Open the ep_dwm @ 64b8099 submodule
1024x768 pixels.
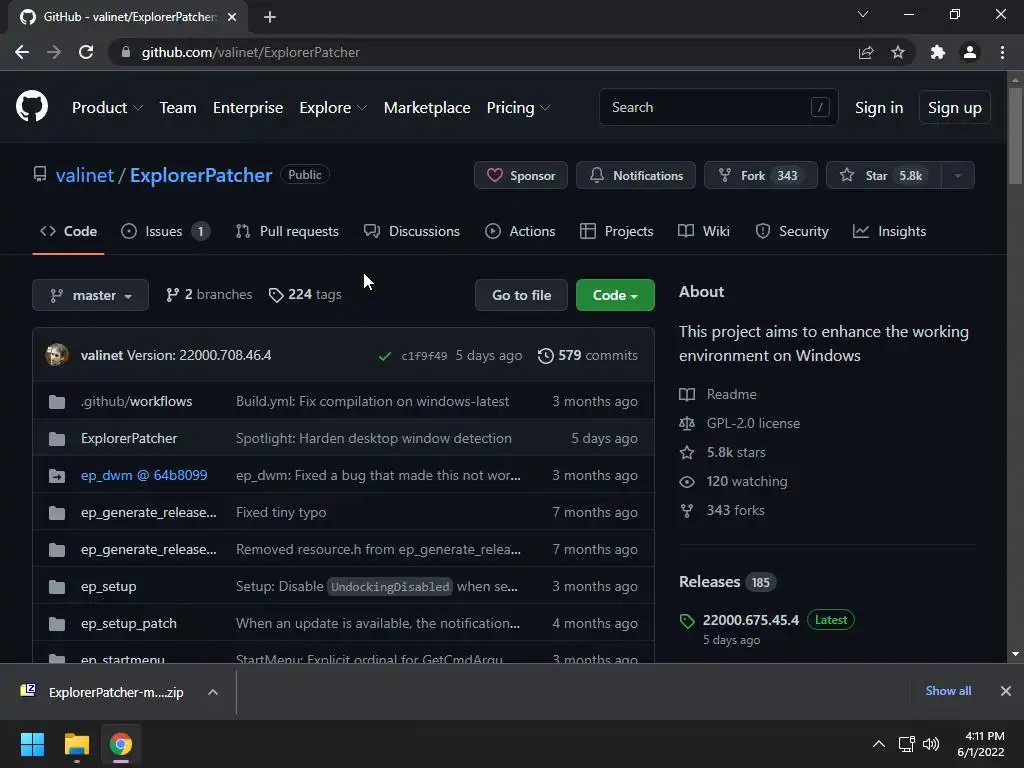144,475
